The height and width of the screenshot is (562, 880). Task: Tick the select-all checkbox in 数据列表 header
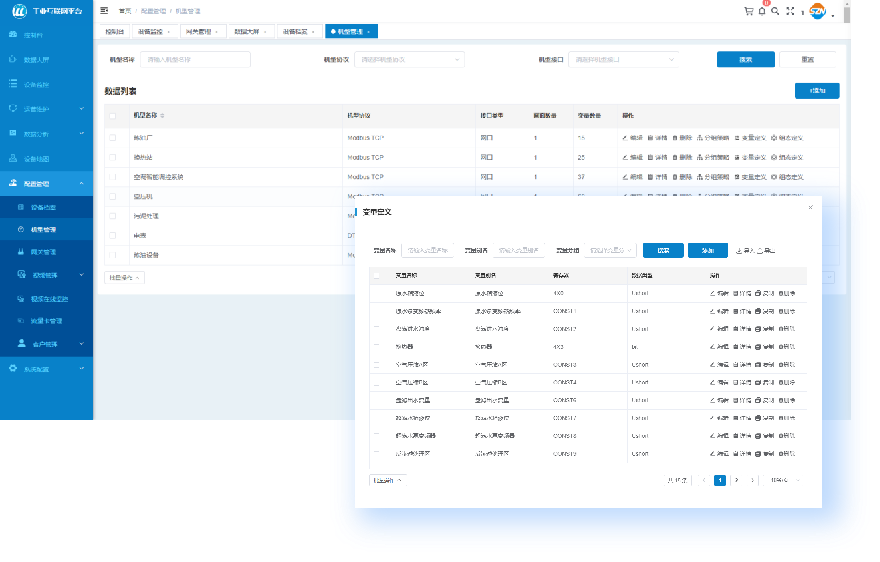tap(112, 115)
